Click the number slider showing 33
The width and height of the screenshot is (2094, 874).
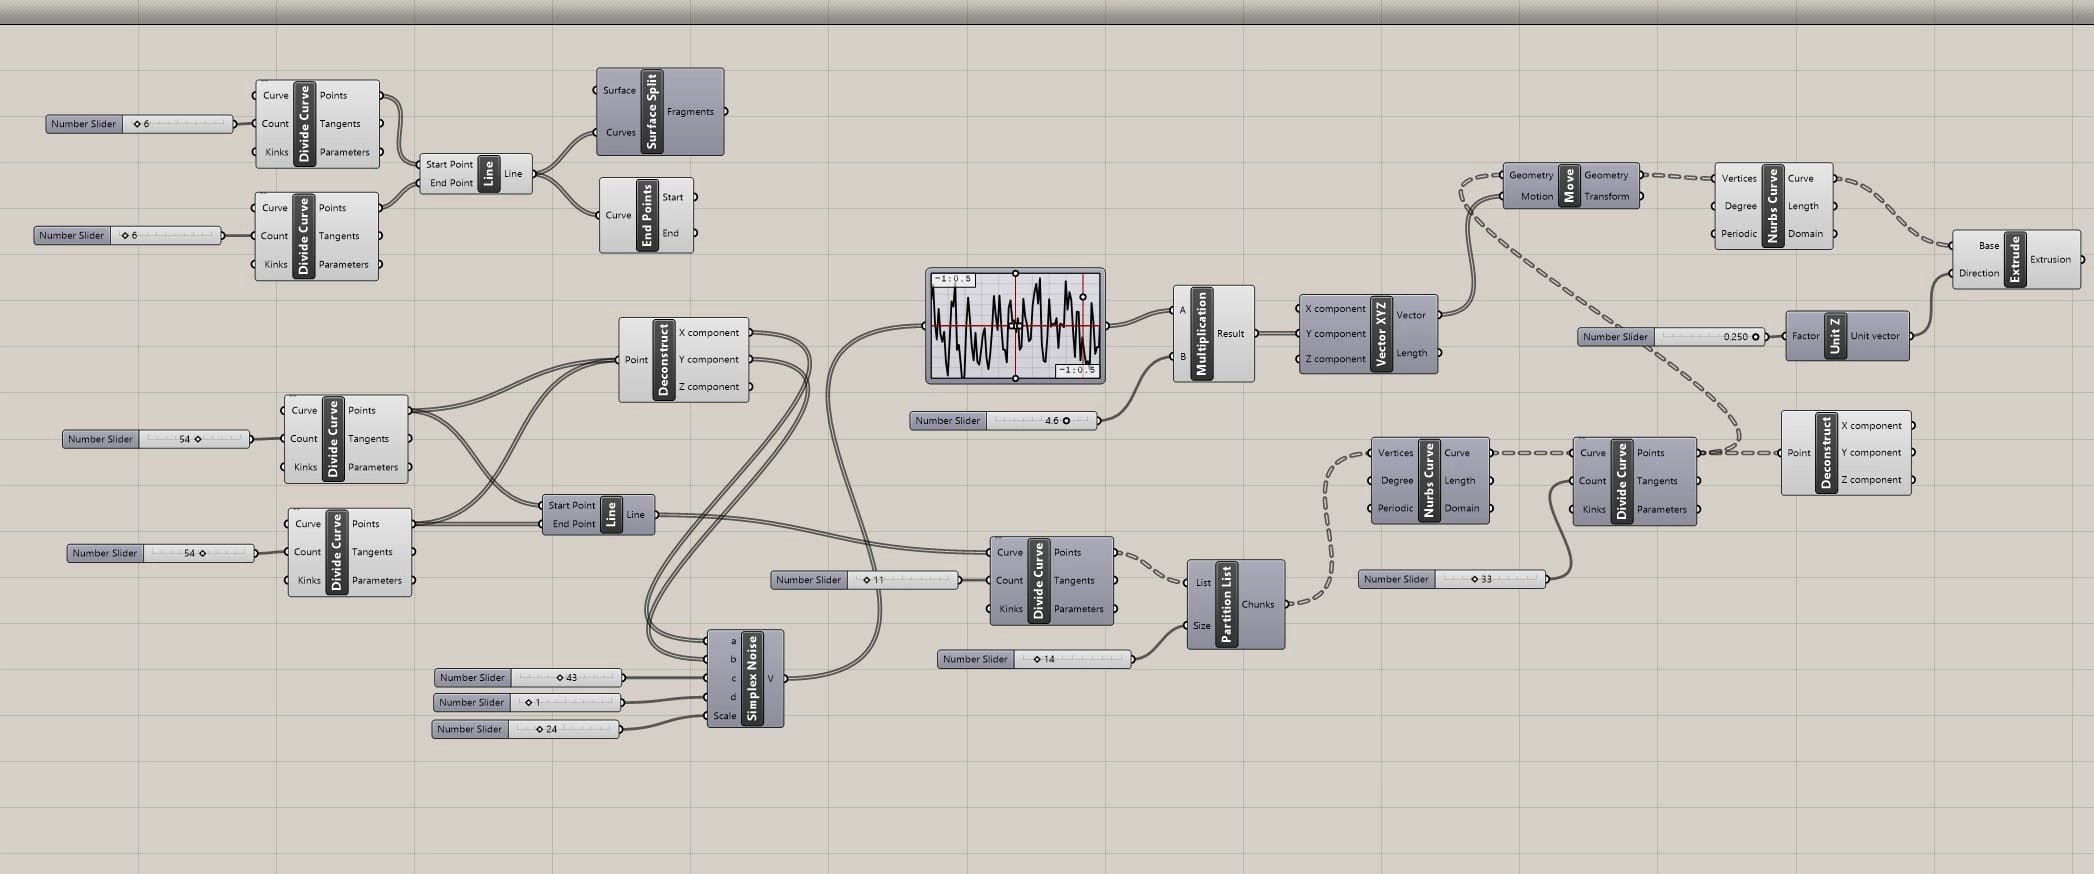(x=1452, y=579)
